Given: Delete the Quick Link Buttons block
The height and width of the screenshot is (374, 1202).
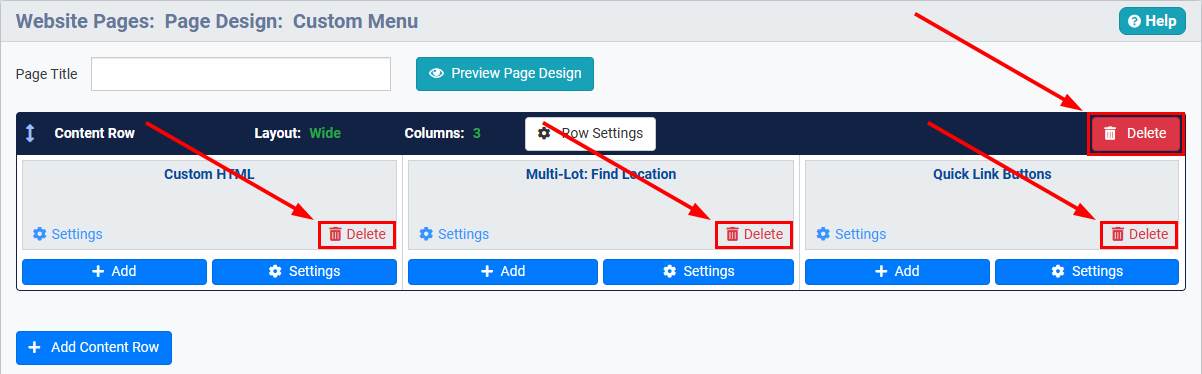Looking at the screenshot, I should pos(1139,234).
